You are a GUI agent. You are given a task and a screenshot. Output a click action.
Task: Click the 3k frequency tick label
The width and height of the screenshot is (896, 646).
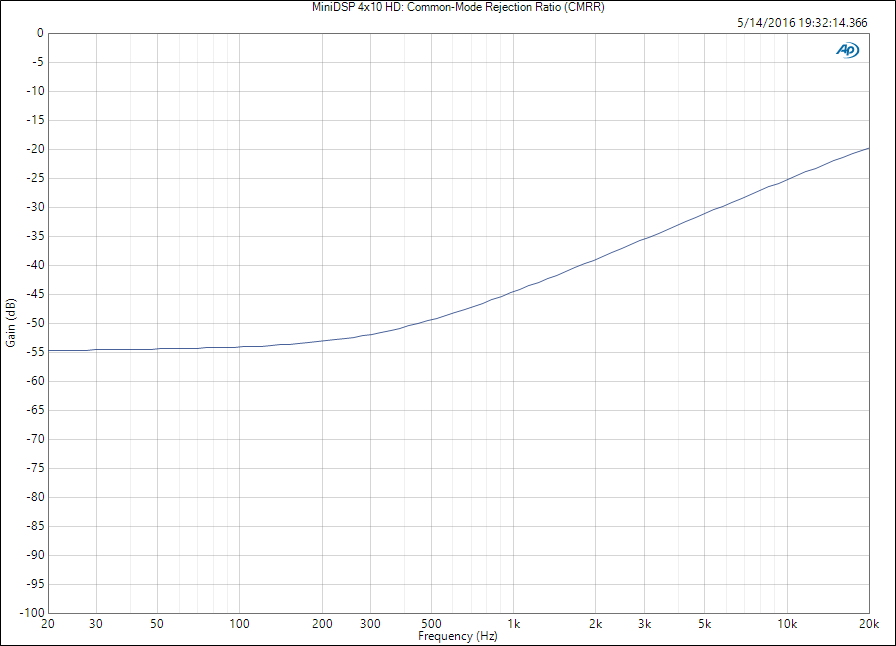645,624
